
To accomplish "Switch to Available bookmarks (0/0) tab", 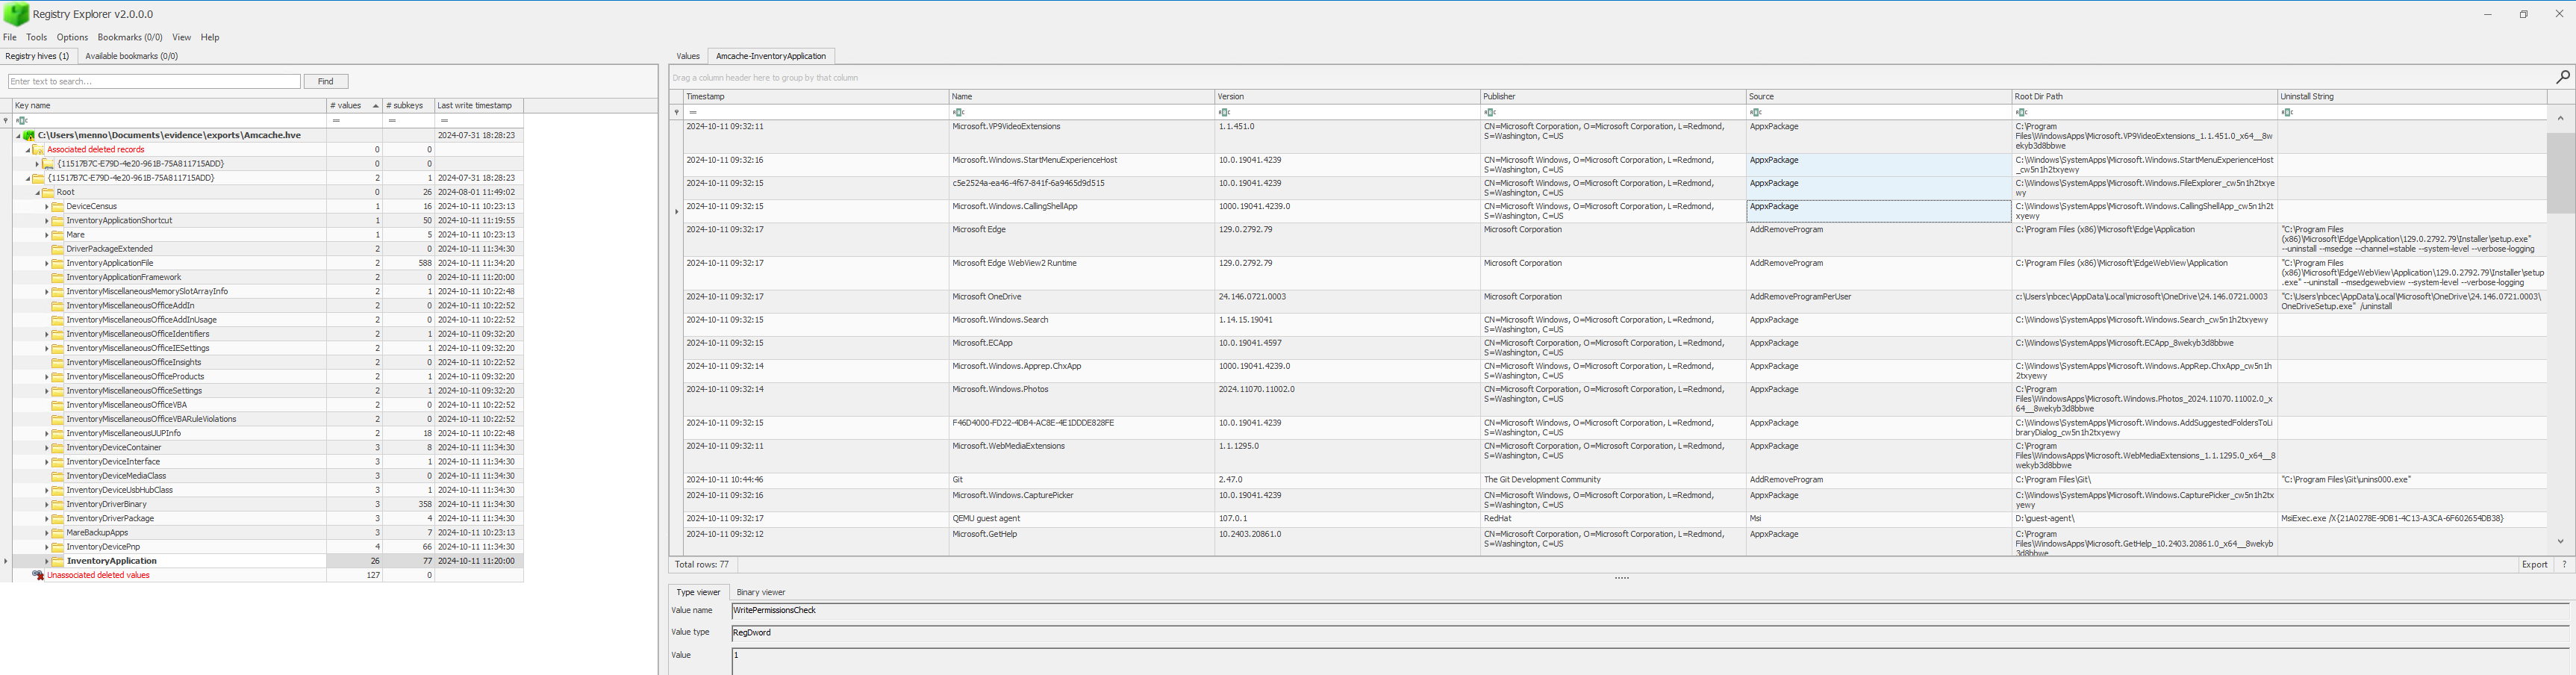I will pos(132,56).
